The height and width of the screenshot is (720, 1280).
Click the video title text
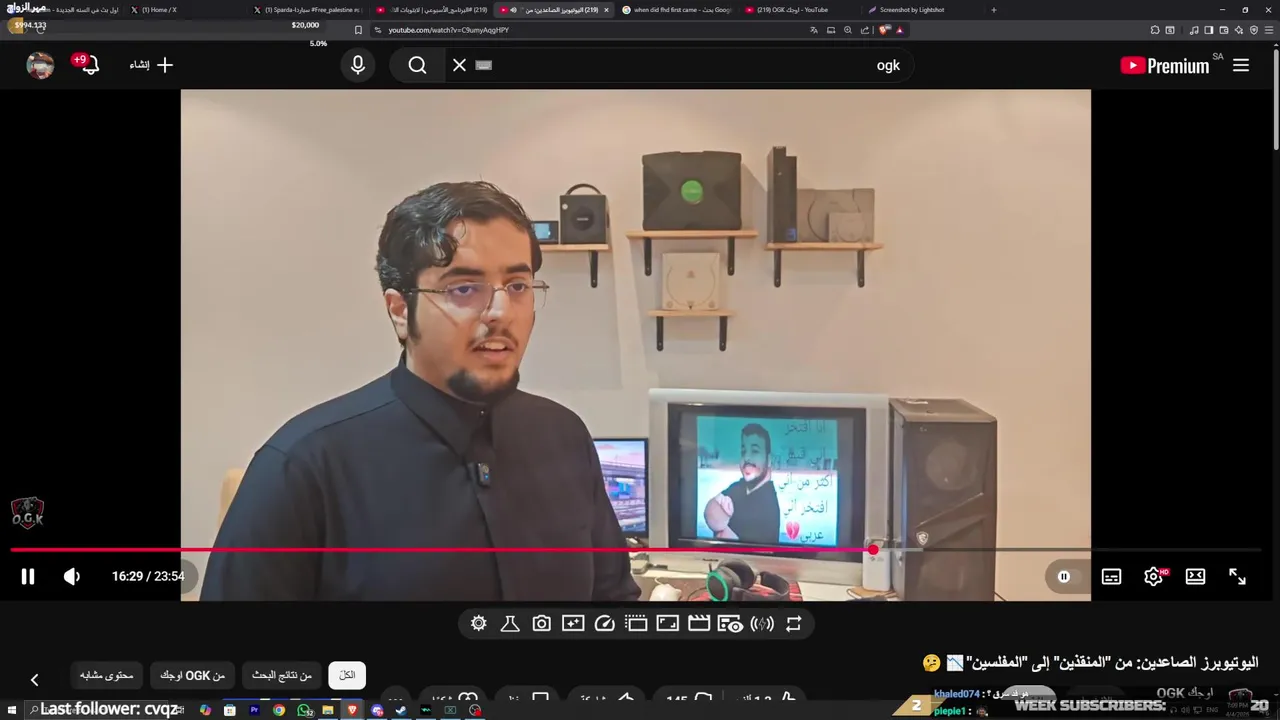coord(1089,662)
